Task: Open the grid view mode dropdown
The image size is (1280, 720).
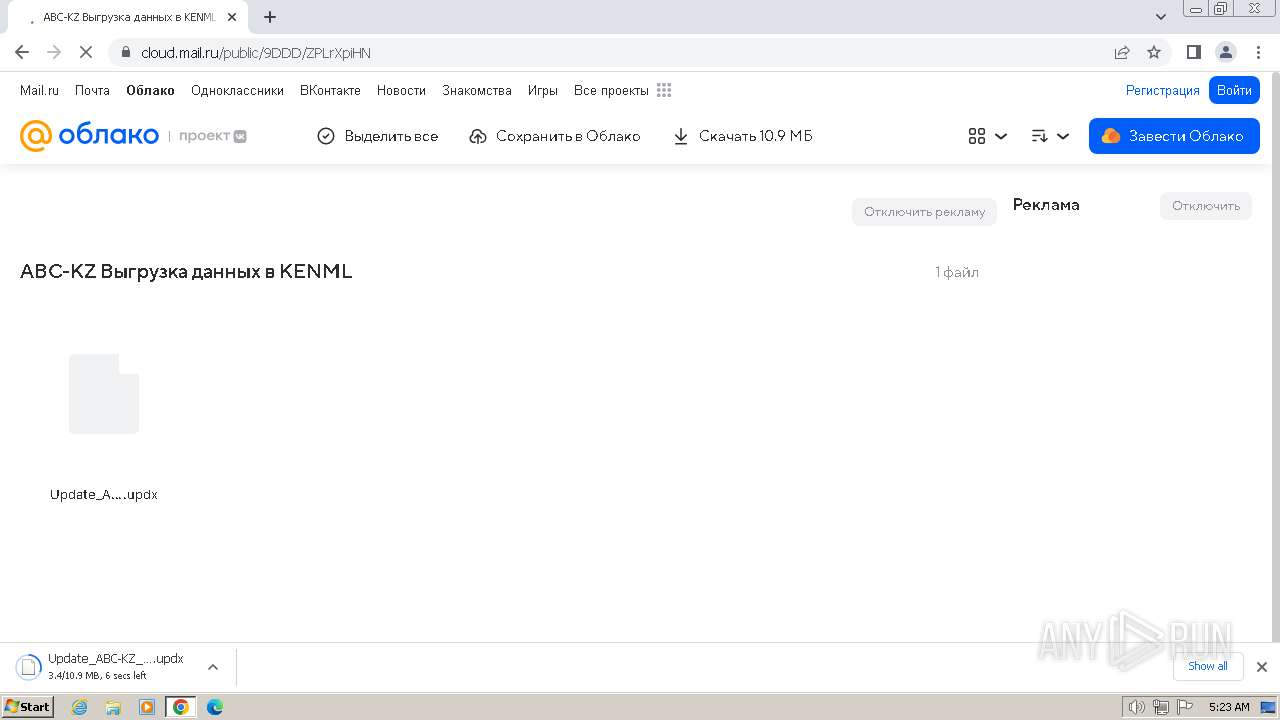Action: 987,136
